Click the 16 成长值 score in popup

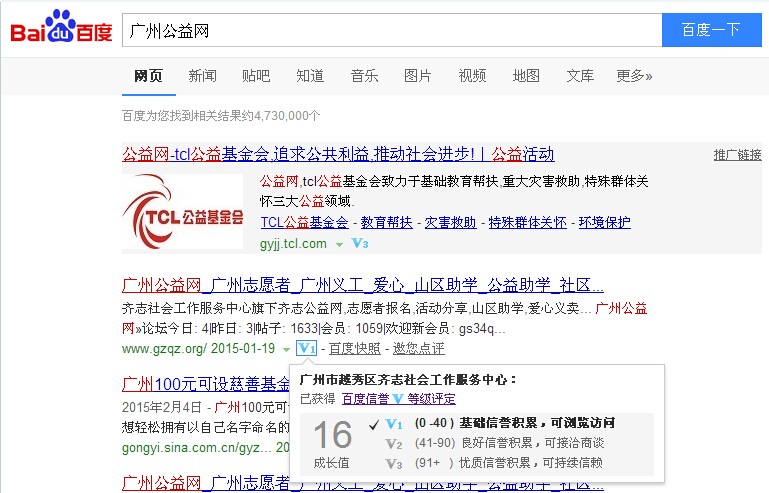tap(333, 443)
